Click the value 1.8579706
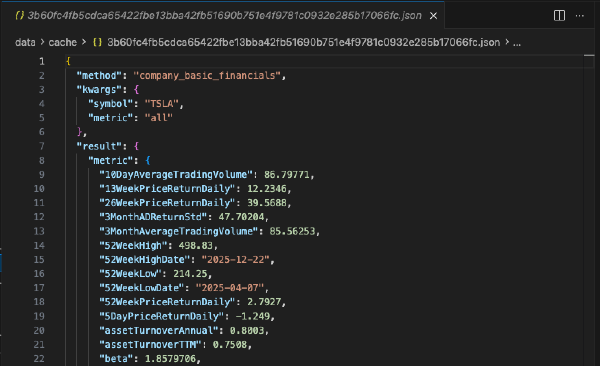This screenshot has height=366, width=600. coord(170,359)
